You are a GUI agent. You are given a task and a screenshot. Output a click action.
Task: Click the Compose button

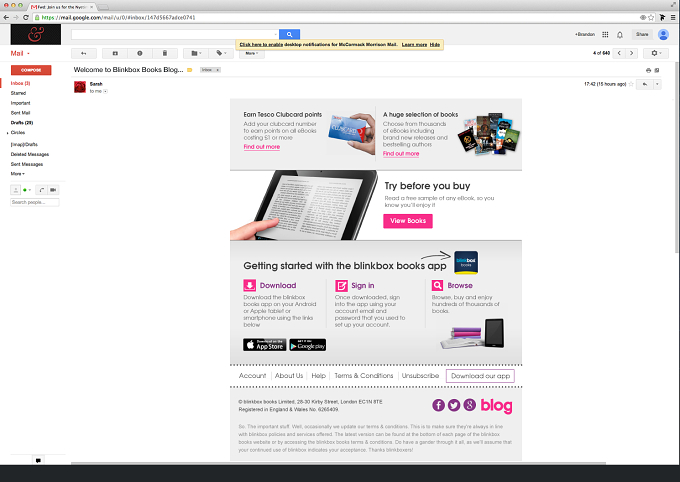31,70
